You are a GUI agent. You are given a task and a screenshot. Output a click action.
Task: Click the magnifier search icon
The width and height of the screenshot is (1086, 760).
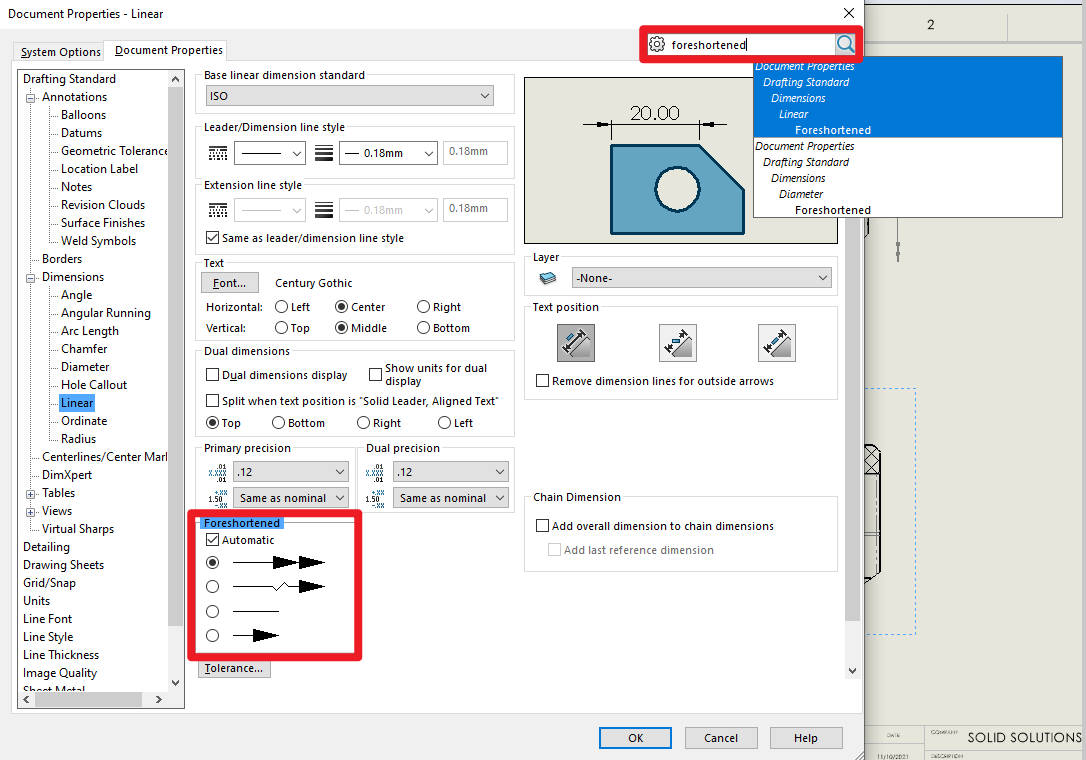coord(845,44)
